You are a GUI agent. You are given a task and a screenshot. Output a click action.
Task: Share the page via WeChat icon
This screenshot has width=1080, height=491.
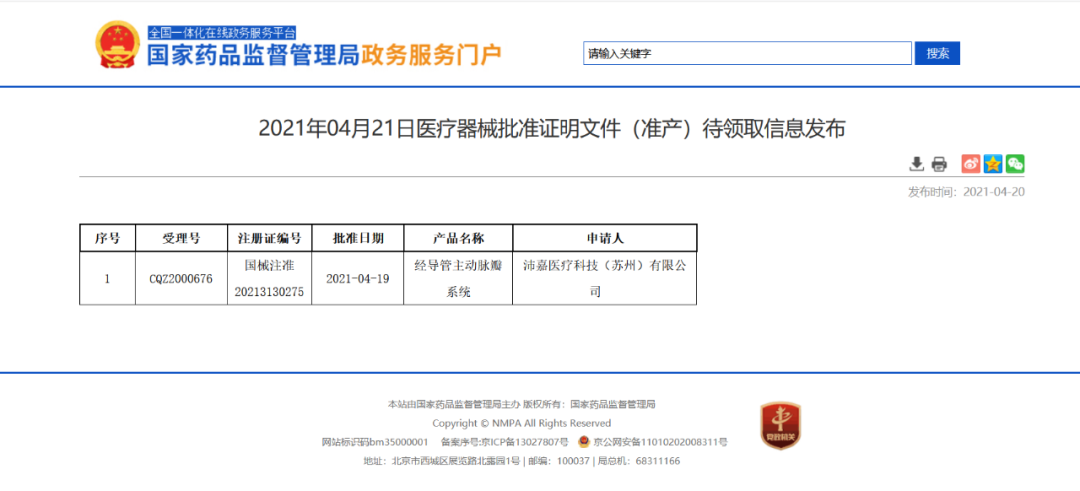pos(1015,164)
